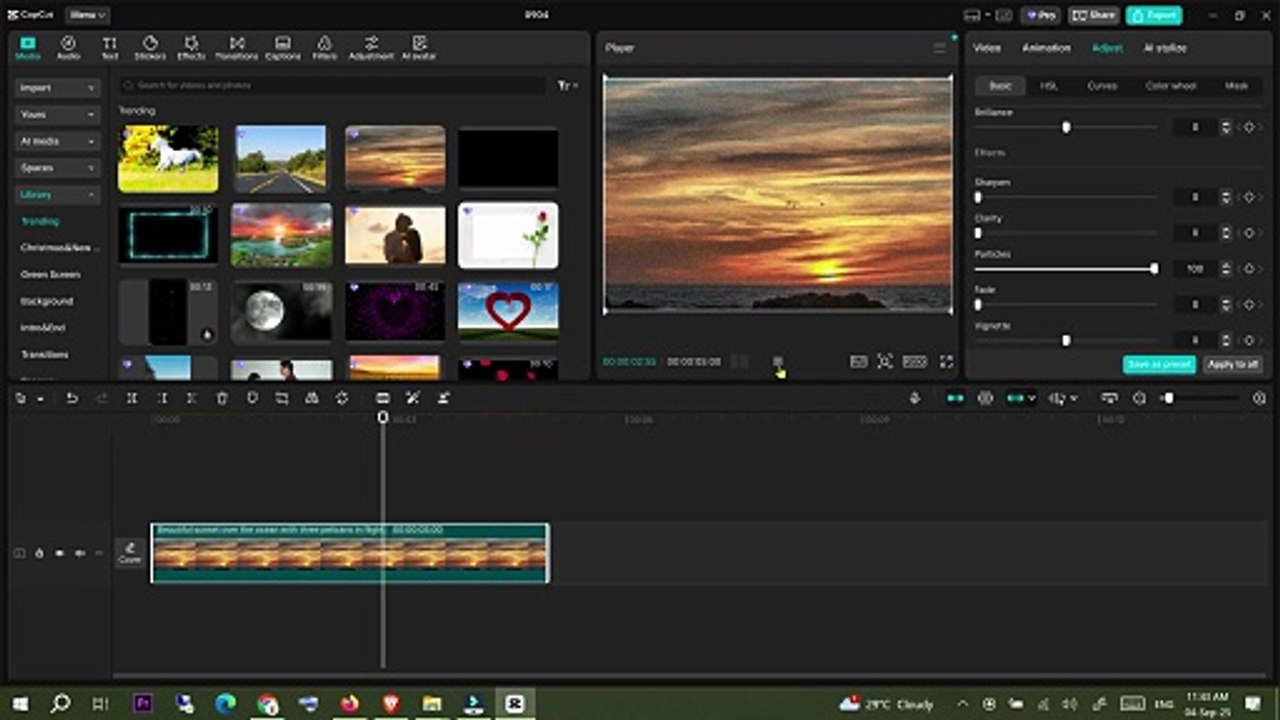Expand the Import dropdown
Image resolution: width=1280 pixels, height=720 pixels.
(58, 88)
